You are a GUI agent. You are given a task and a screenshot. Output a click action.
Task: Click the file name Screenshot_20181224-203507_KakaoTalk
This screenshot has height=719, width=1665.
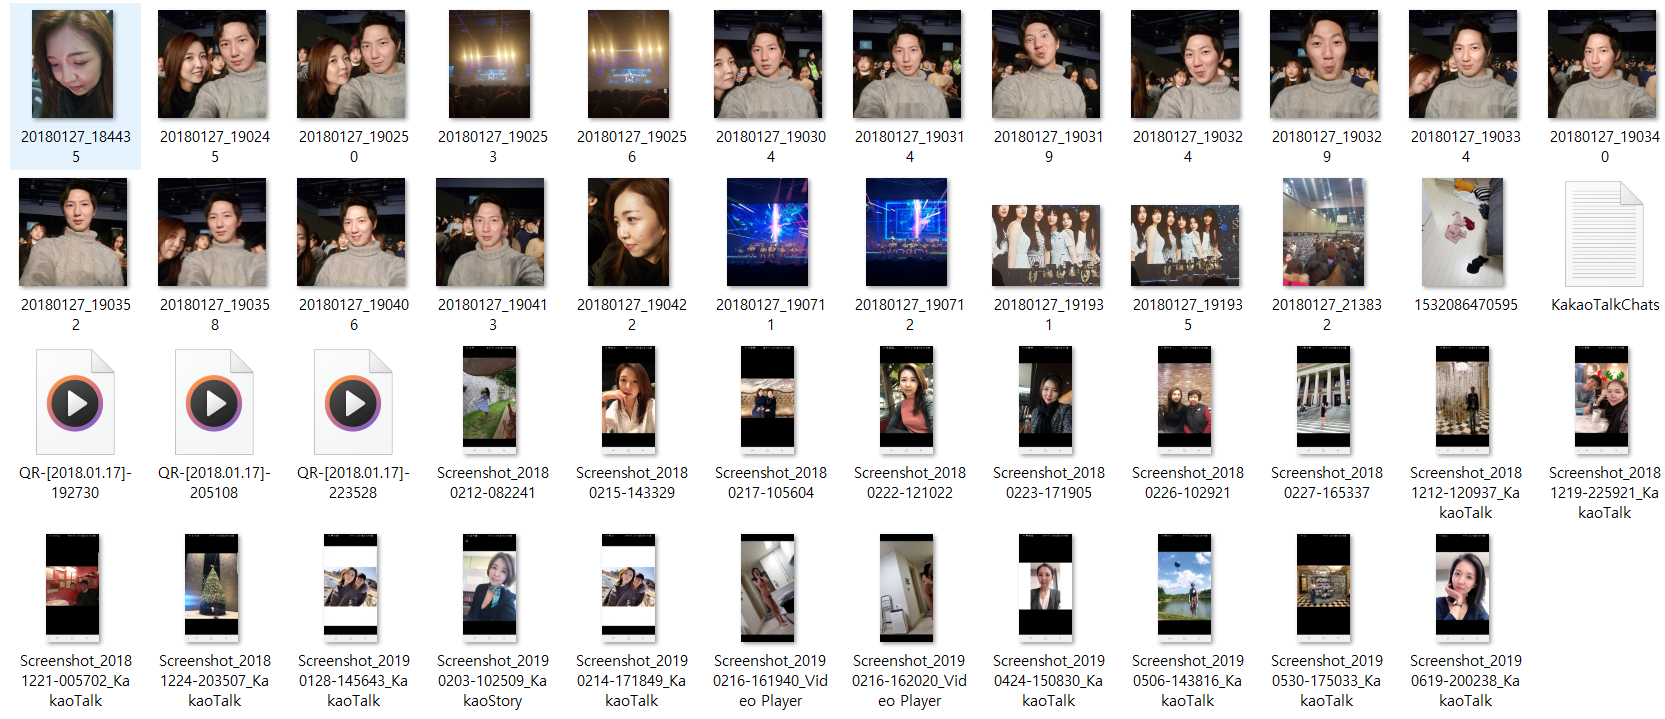pos(214,681)
